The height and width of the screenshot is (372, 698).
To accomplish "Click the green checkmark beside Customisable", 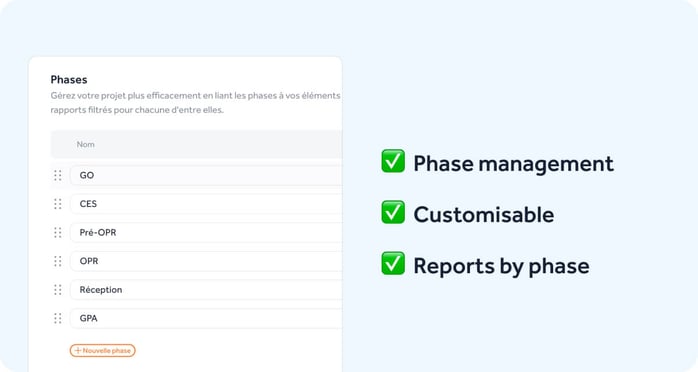I will (x=393, y=212).
